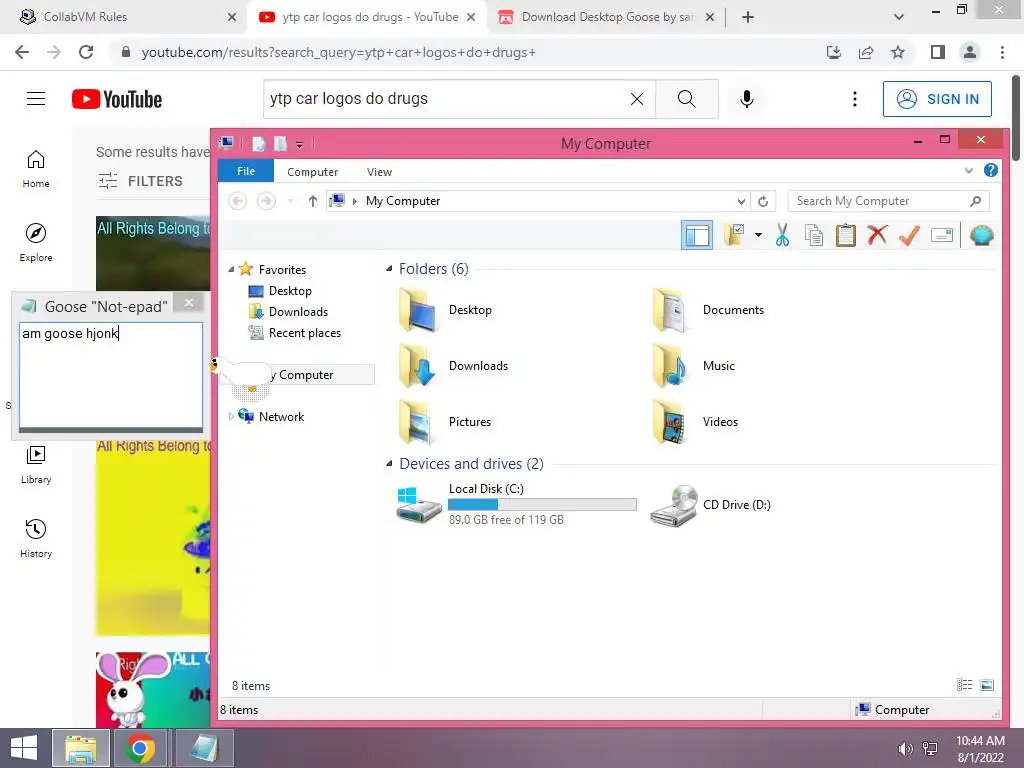
Task: Click the Search My Computer field
Action: pyautogui.click(x=888, y=201)
